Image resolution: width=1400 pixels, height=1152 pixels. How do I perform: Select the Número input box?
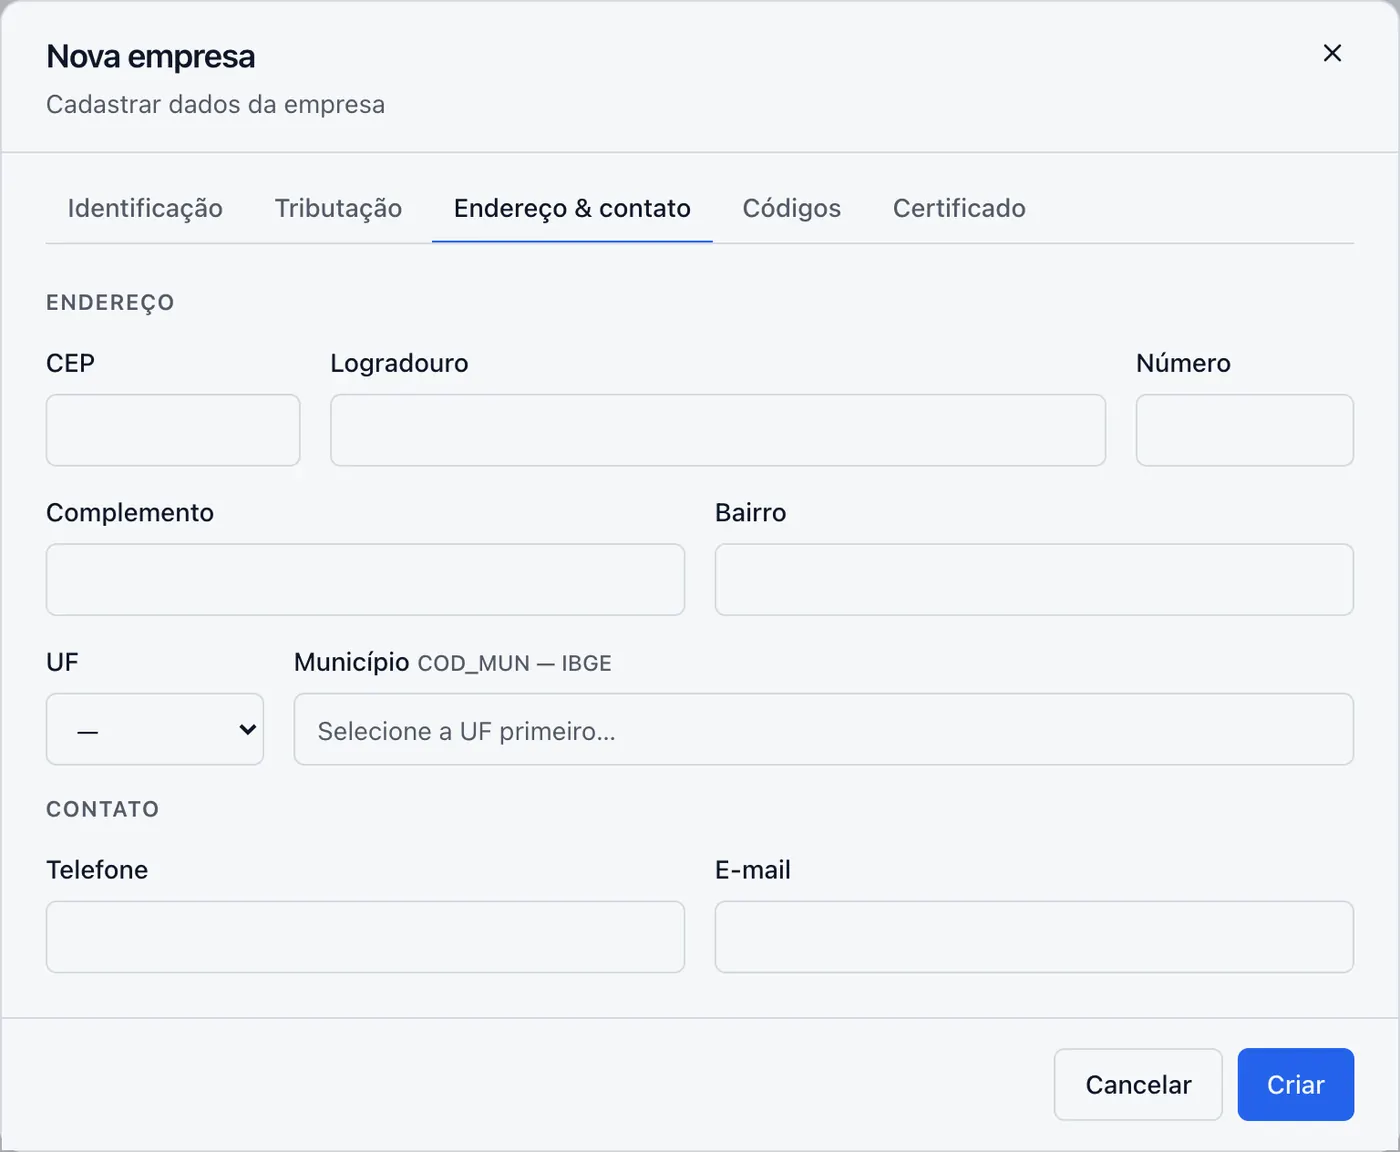click(x=1245, y=430)
